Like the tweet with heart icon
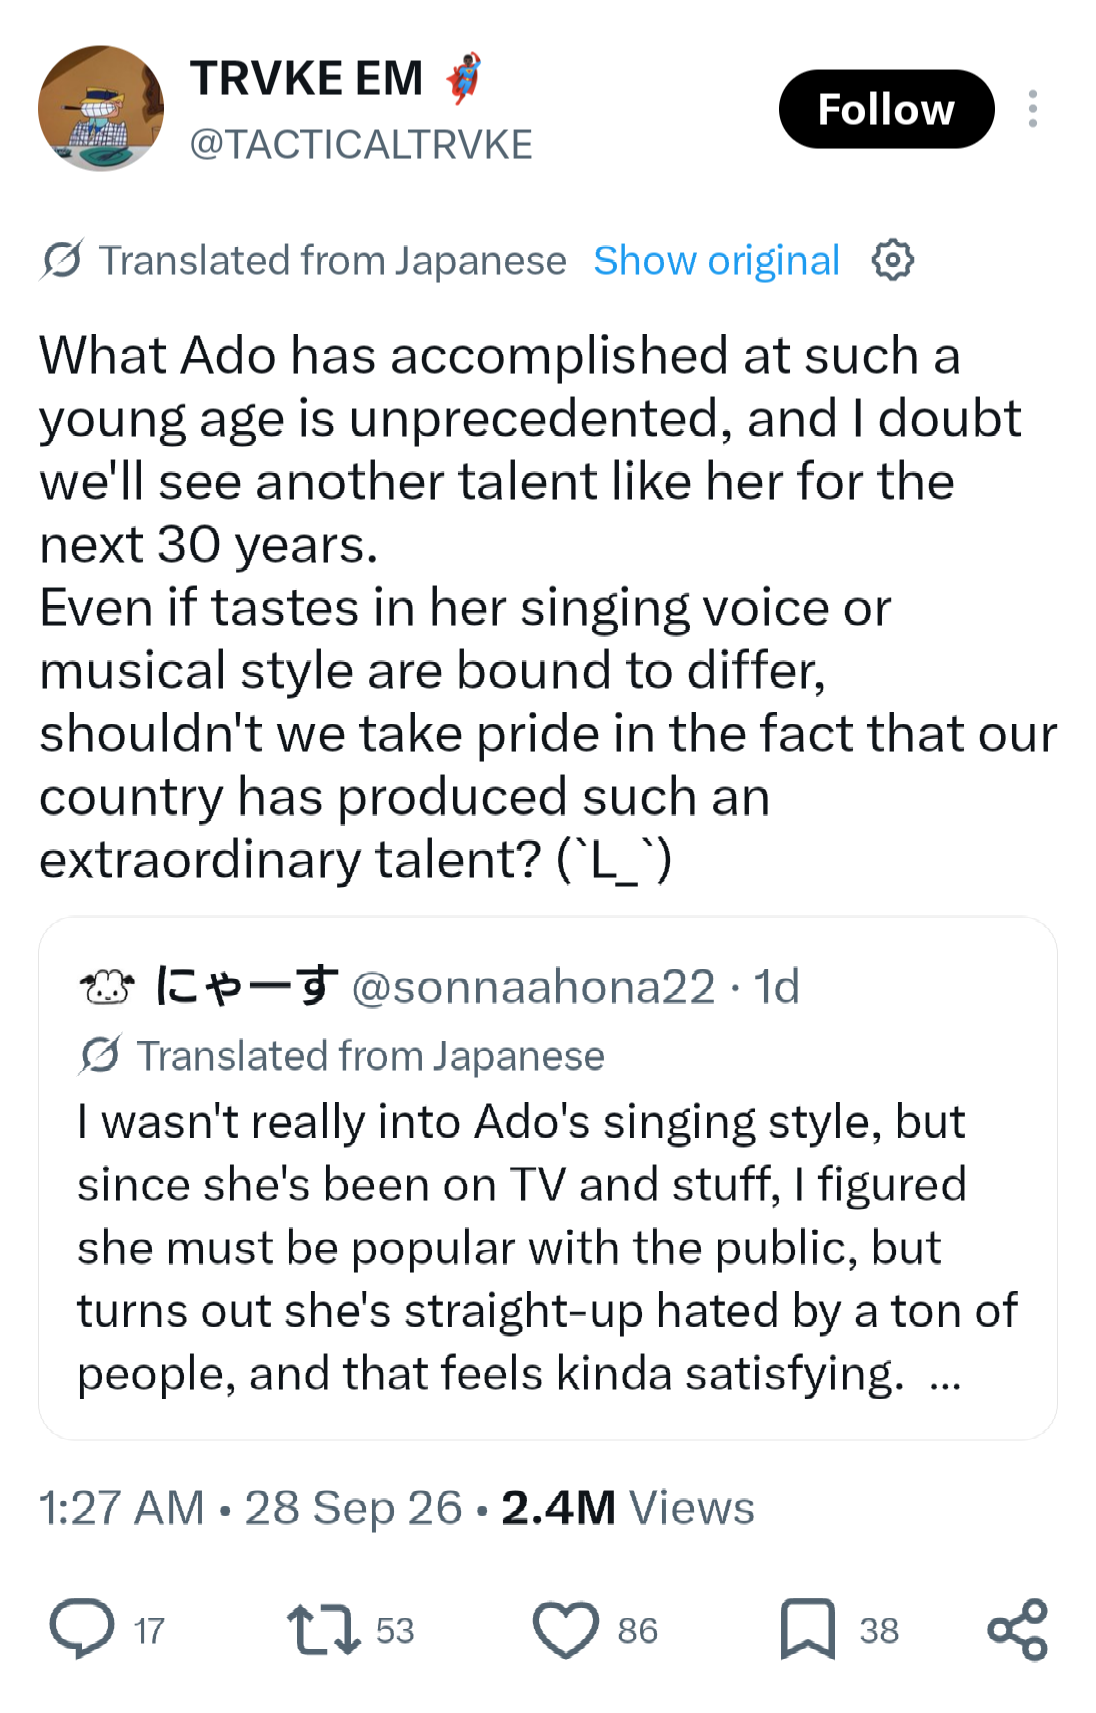Viewport: 1096px width, 1713px height. (565, 1629)
